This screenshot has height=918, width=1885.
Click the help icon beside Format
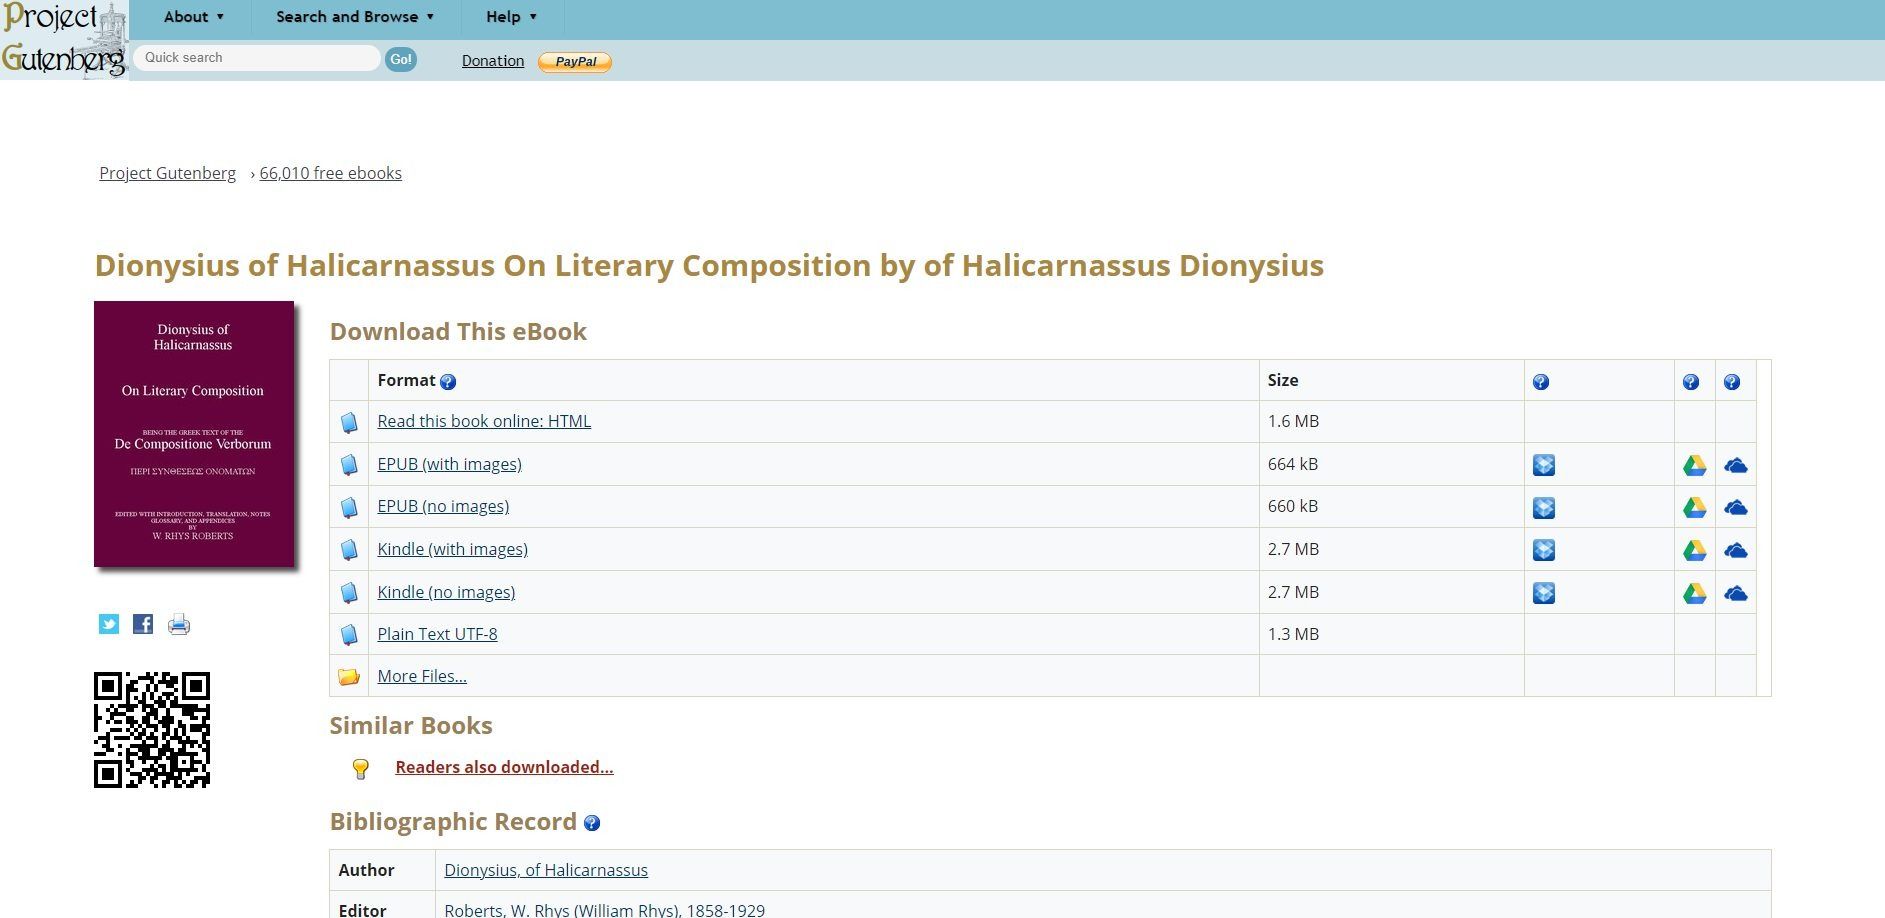[x=448, y=382]
